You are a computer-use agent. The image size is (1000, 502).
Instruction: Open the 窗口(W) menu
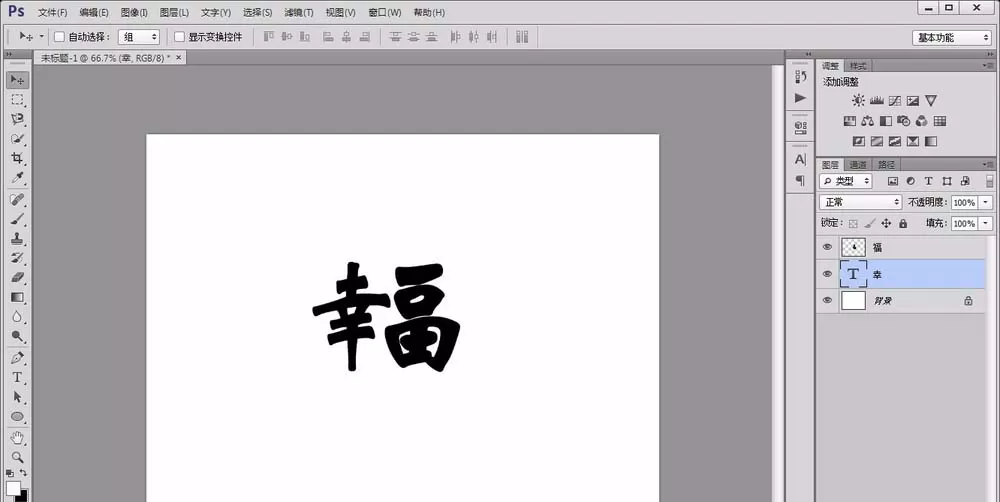pos(385,13)
